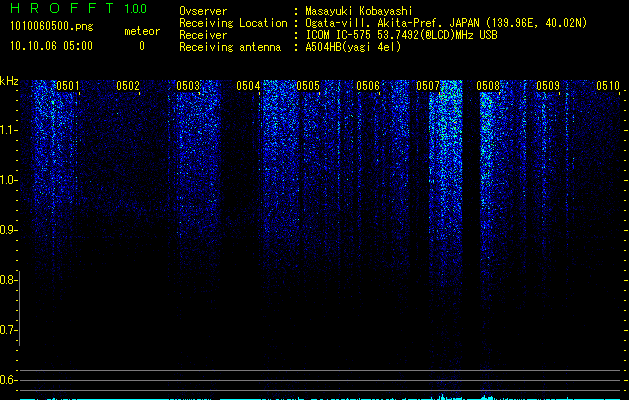Viewport: 629px width, 400px height.
Task: Click the Receiving Location field label
Action: (x=233, y=23)
